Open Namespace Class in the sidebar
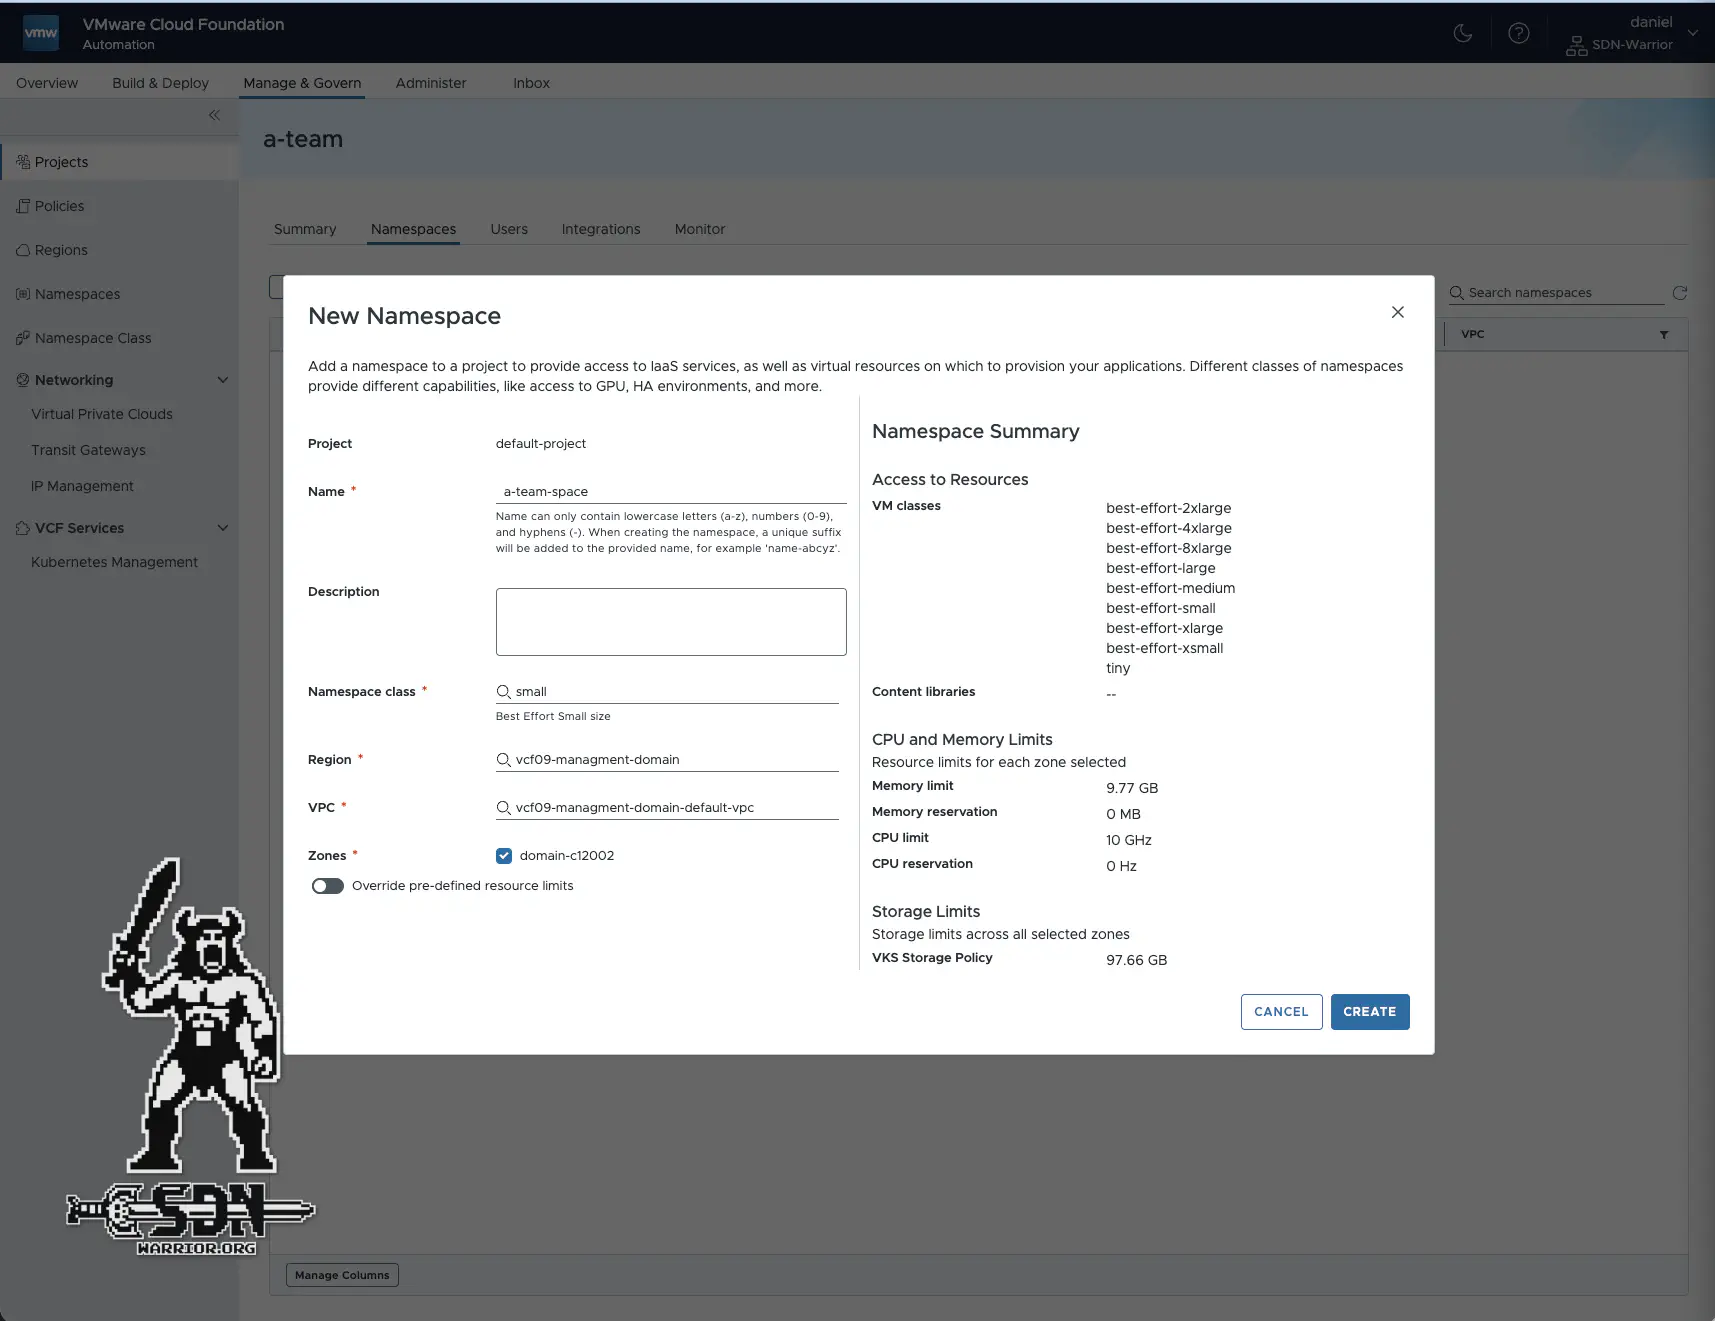Screen dimensions: 1715x1321 [x=93, y=338]
